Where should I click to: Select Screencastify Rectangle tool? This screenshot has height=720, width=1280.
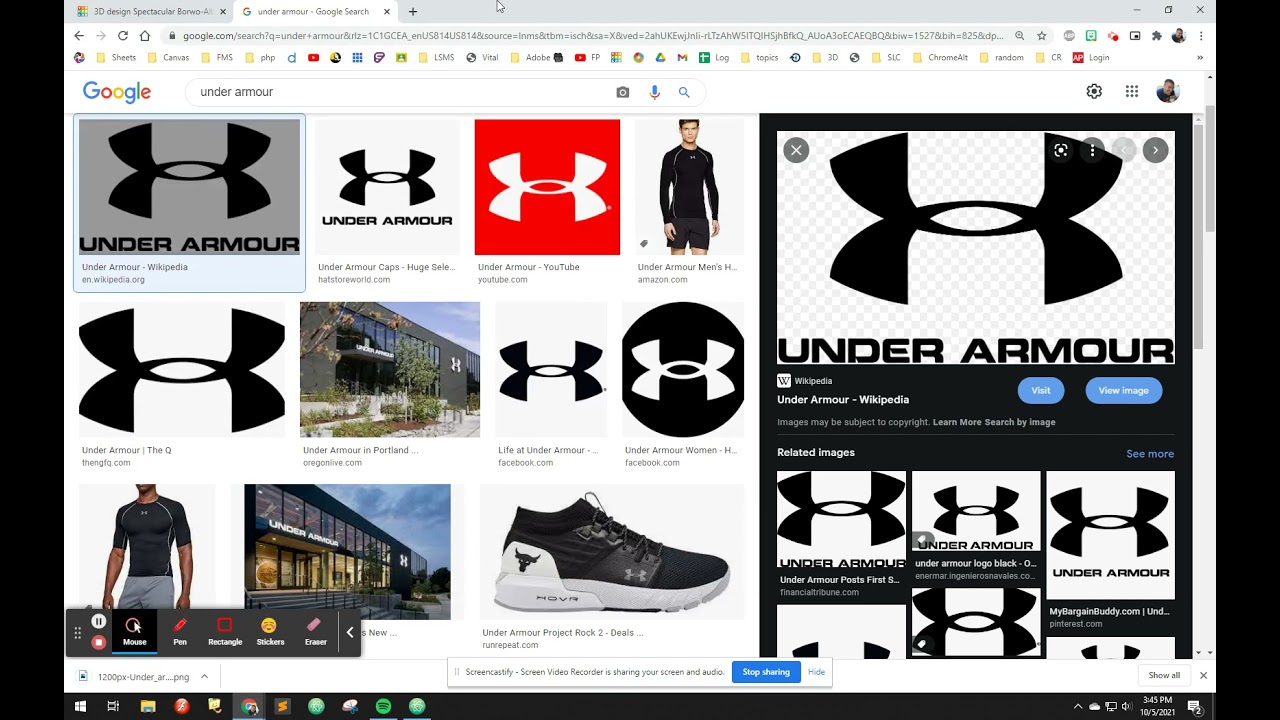[x=225, y=632]
